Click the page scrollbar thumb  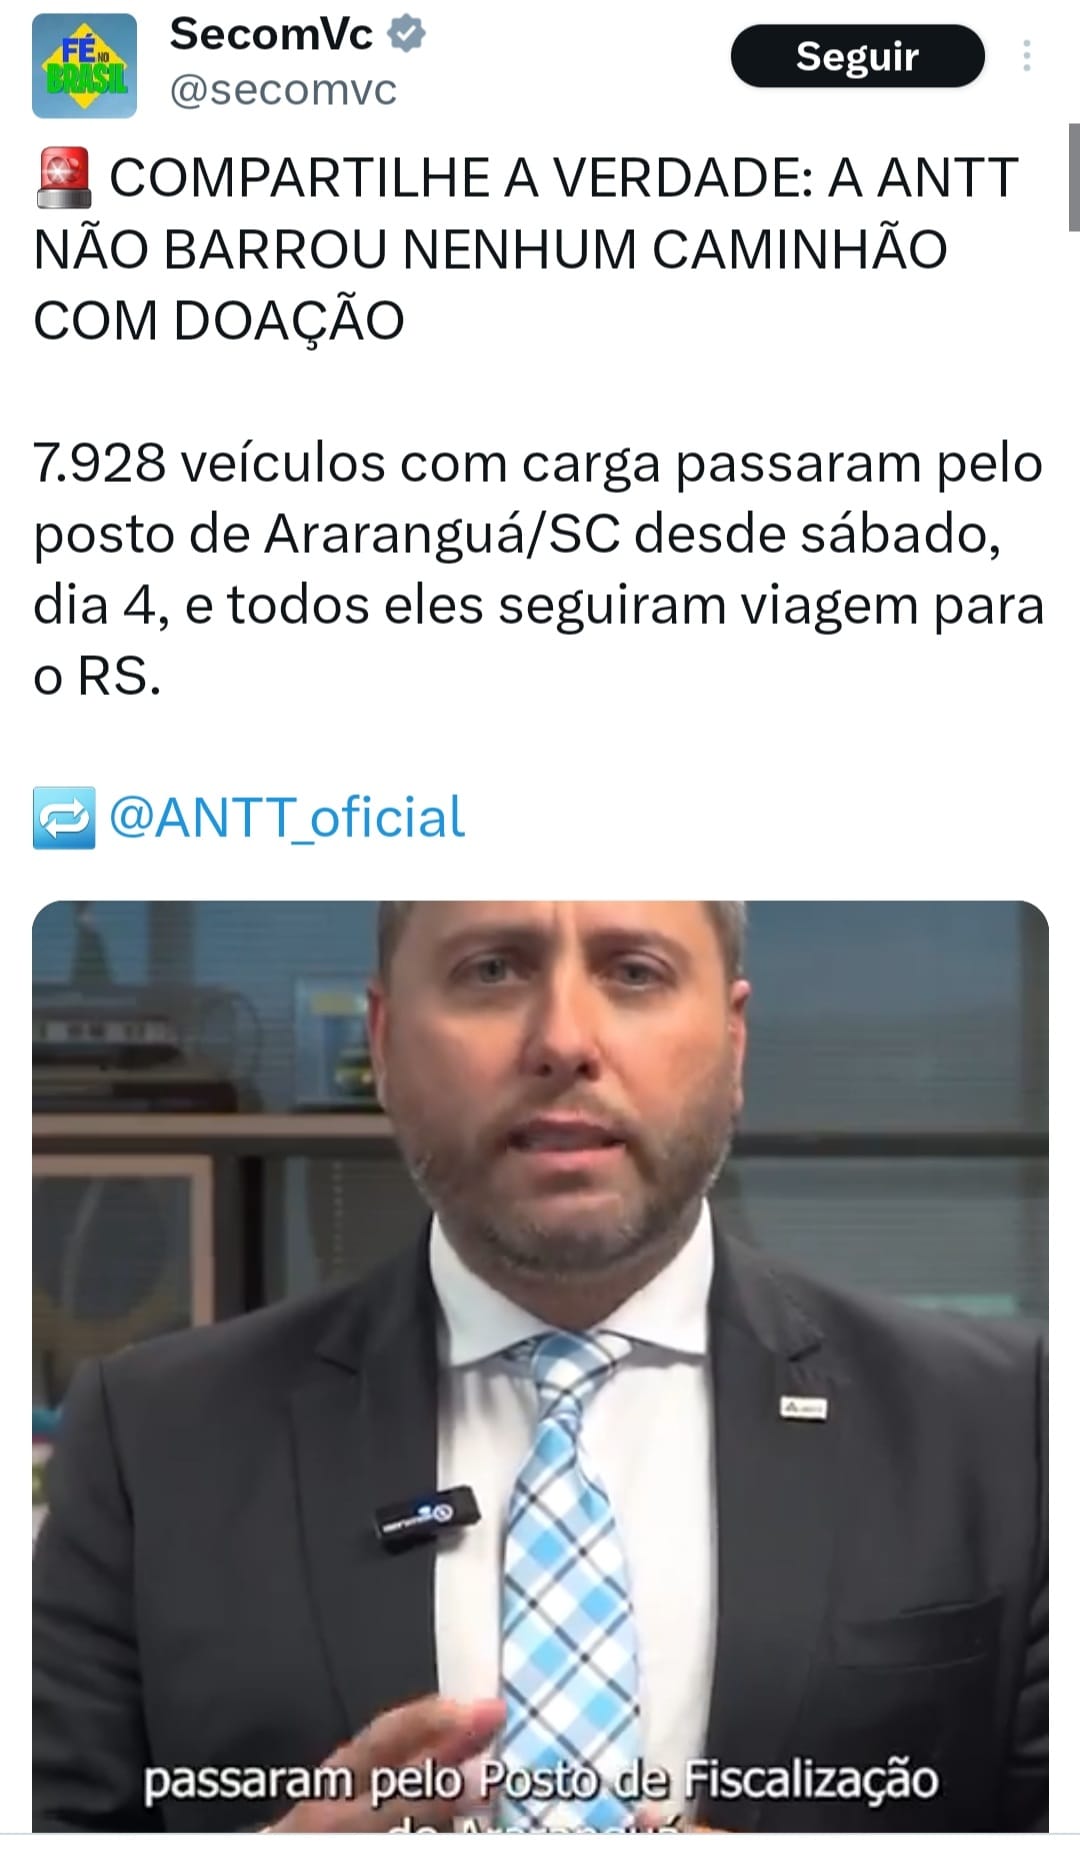(x=1073, y=178)
